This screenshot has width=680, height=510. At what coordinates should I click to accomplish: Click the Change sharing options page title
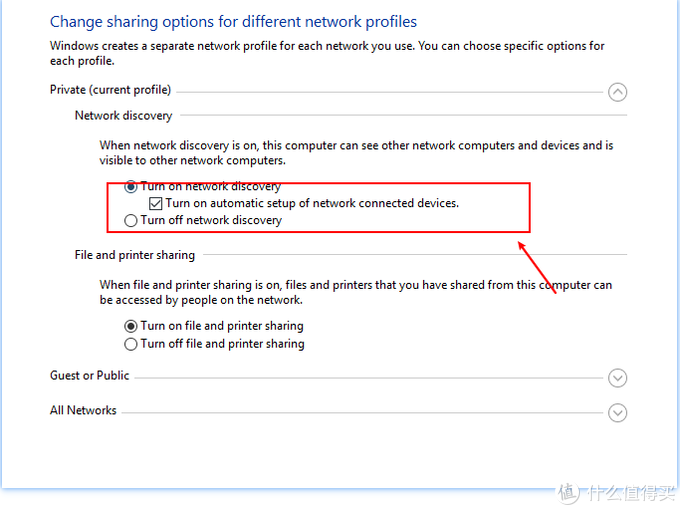[233, 22]
